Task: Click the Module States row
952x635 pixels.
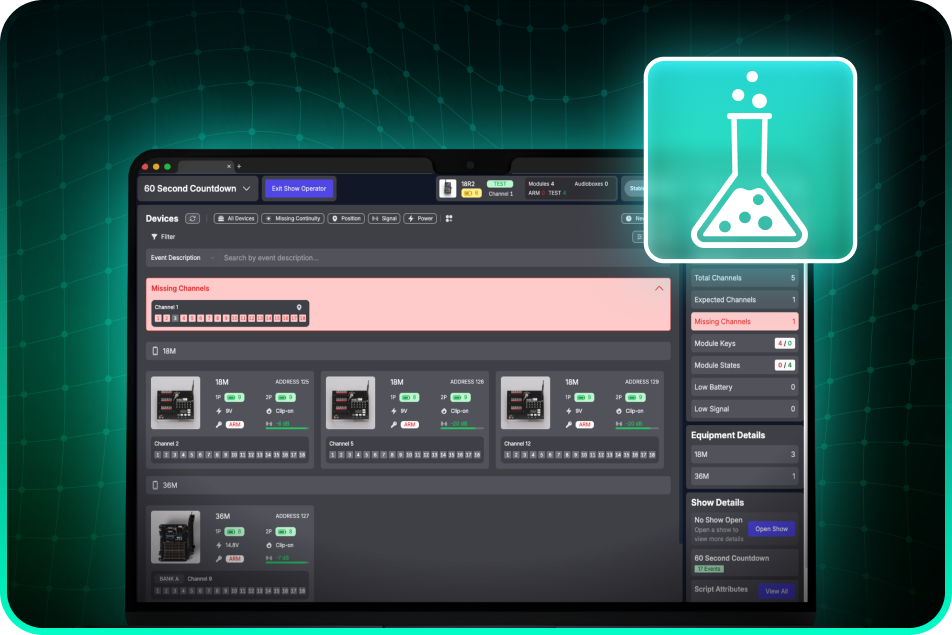Action: 744,365
